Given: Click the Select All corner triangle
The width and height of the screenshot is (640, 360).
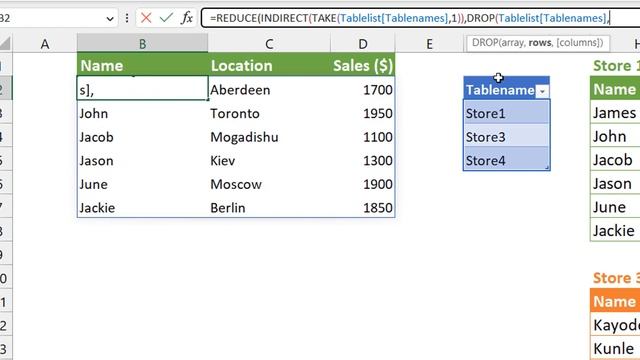Looking at the screenshot, I should pos(5,44).
